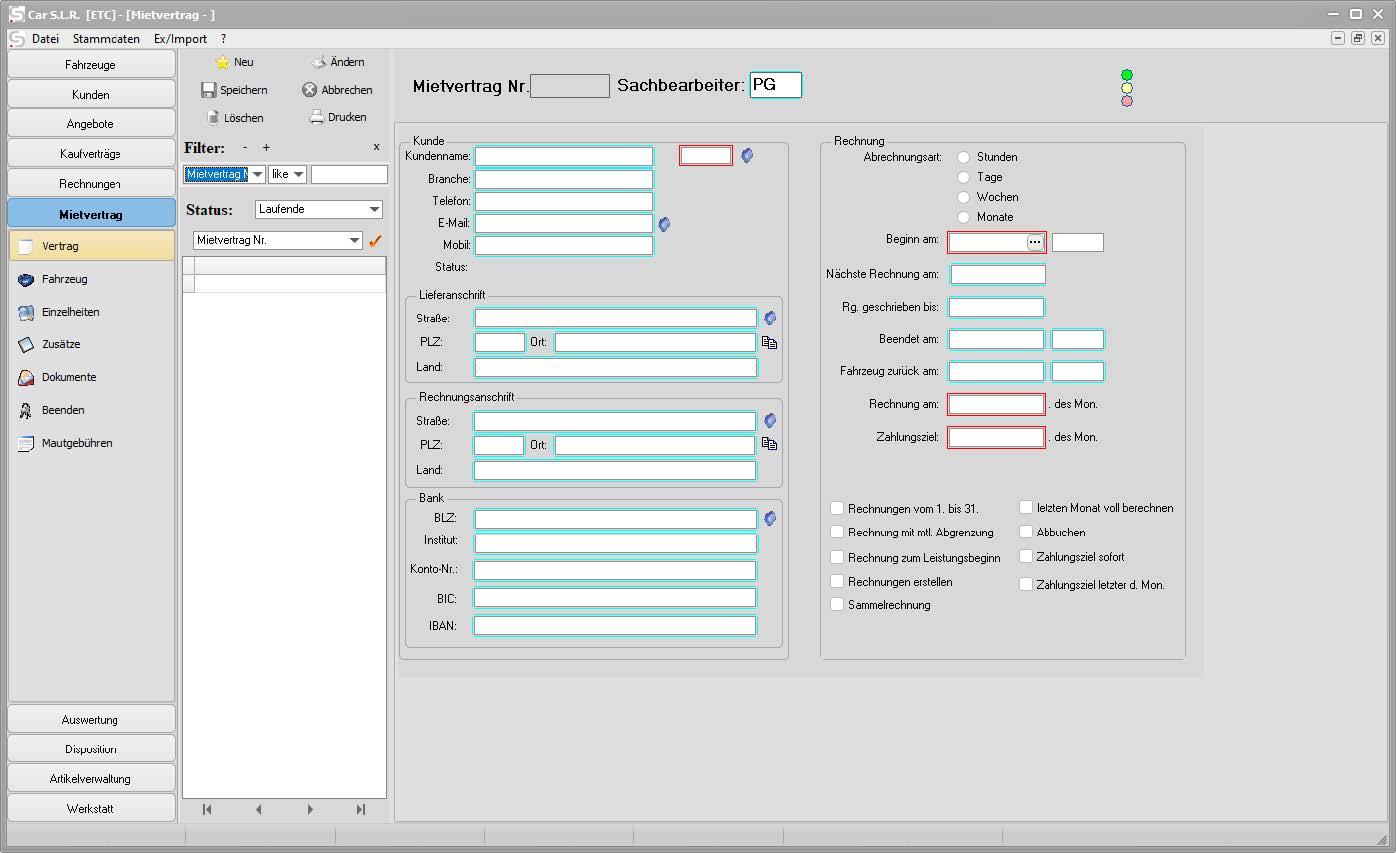This screenshot has height=853, width=1396.
Task: Enable the Sammelrechnung checkbox
Action: pos(838,604)
